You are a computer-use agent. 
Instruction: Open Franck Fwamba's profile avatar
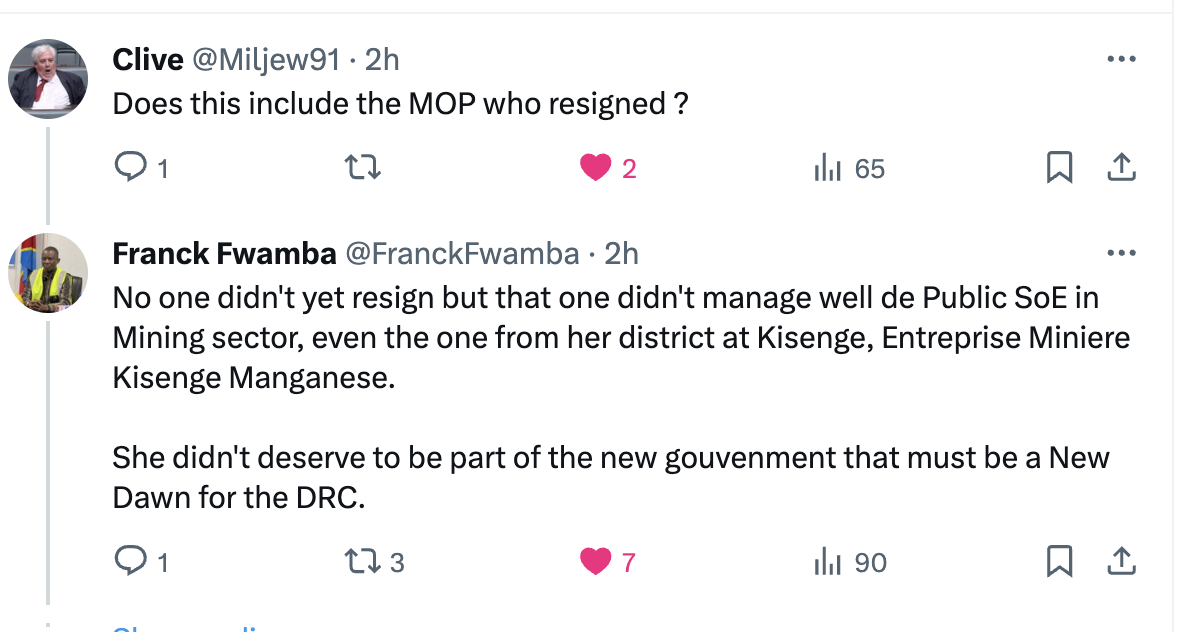[48, 273]
